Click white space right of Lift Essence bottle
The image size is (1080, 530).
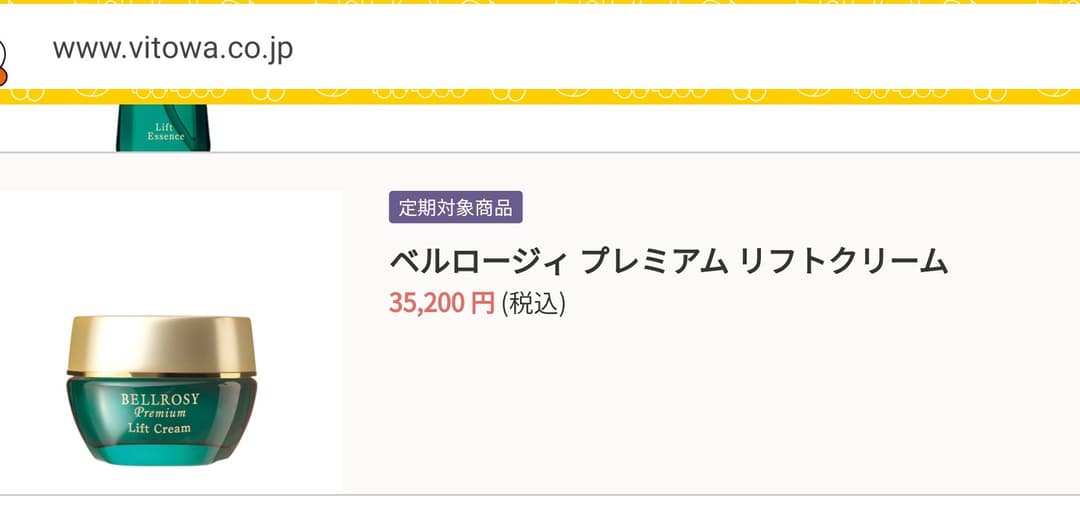coord(600,128)
